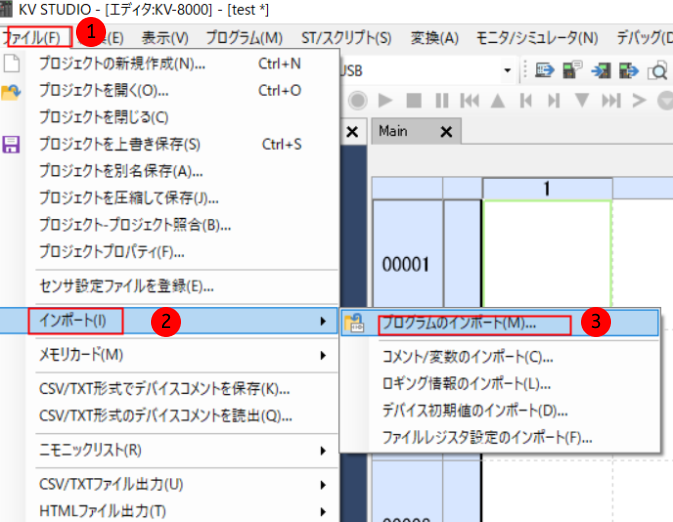Choose ロギング情報のインポート(L)... submenu entry
The image size is (673, 522).
(x=500, y=384)
